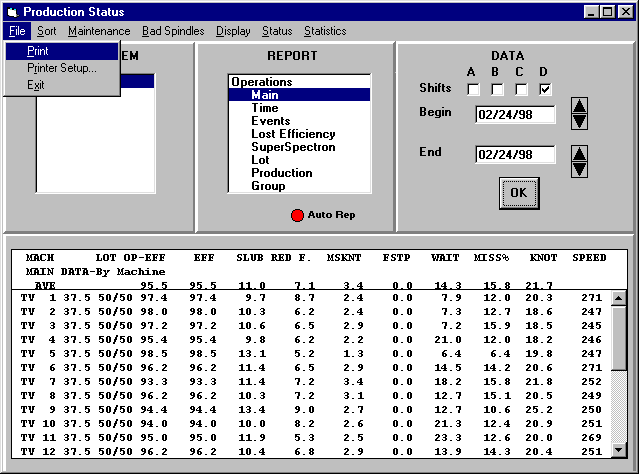Select the Time report
This screenshot has height=474, width=639.
coord(300,108)
